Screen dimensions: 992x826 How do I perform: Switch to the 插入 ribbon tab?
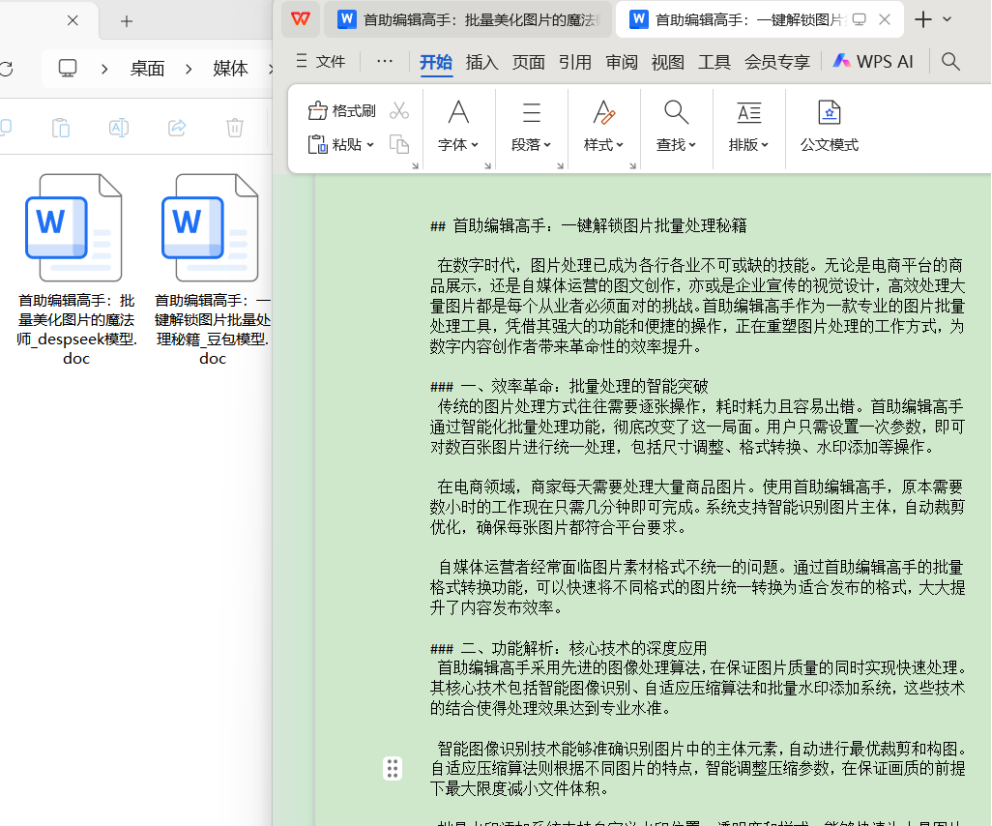click(482, 62)
